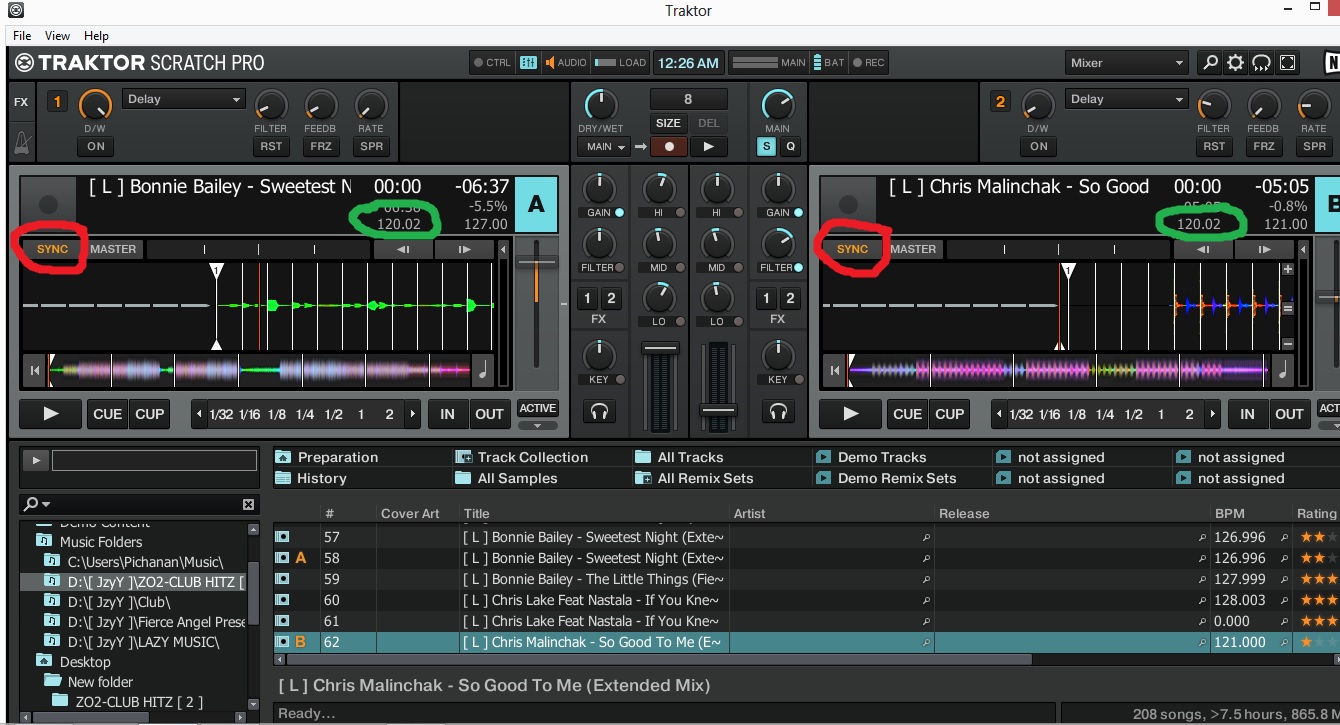The width and height of the screenshot is (1340, 725).
Task: Click Deck A tempo bend right arrow
Action: [x=464, y=249]
